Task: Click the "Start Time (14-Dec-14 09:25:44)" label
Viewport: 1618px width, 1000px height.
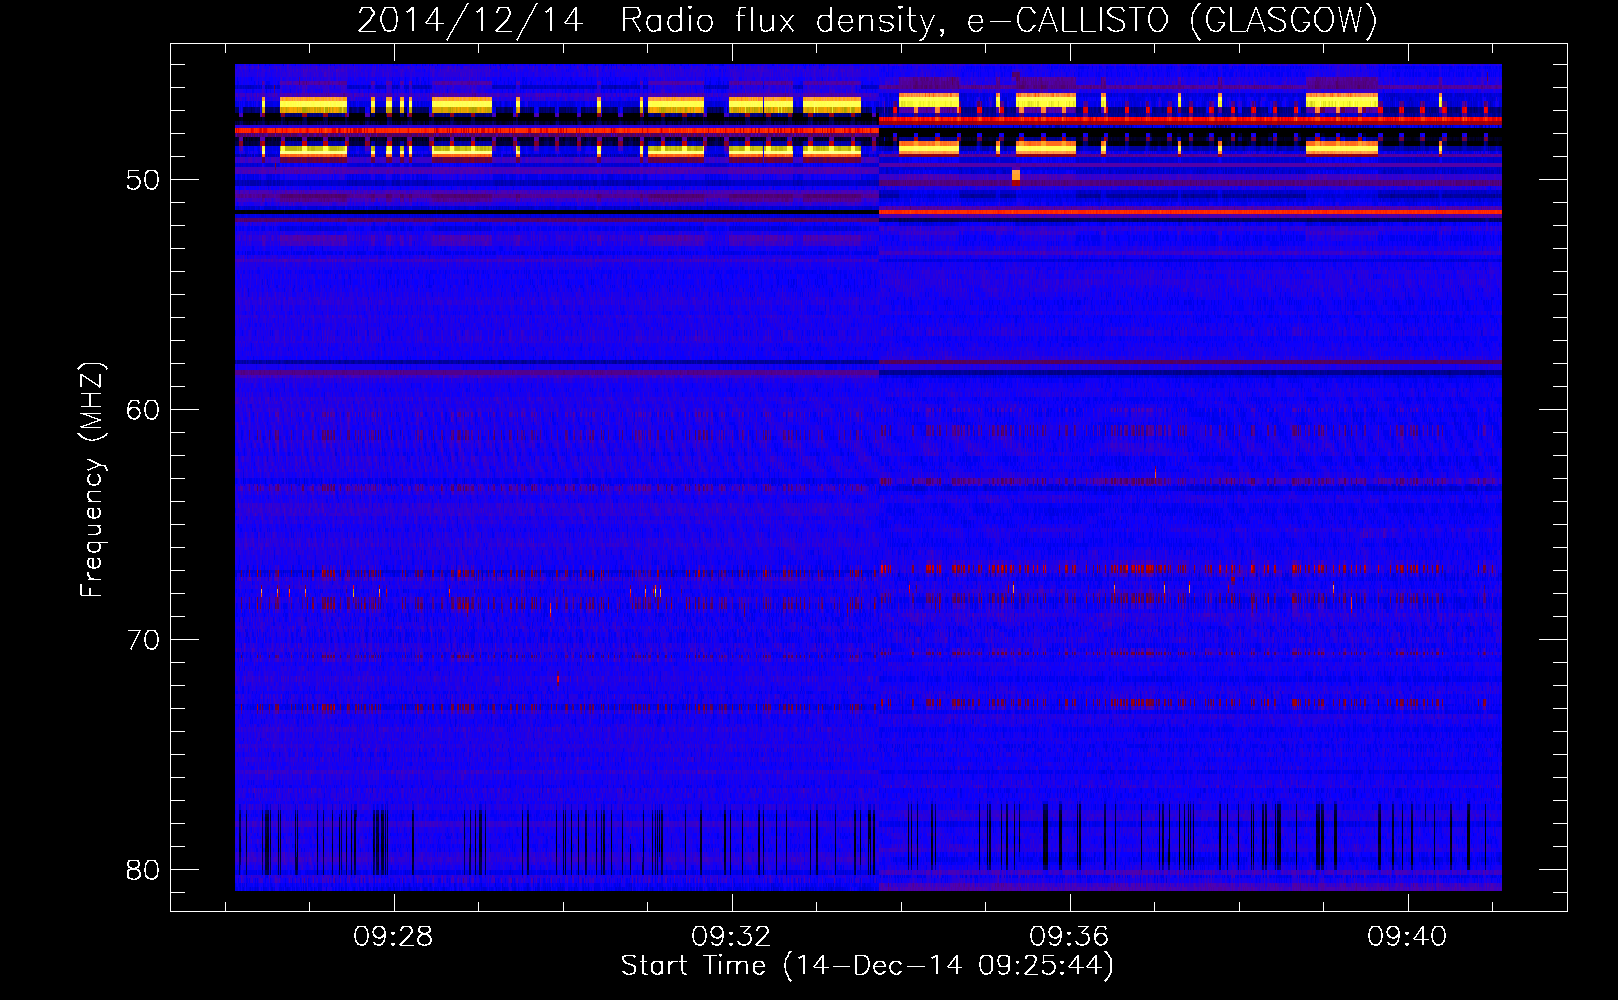Action: (x=867, y=966)
